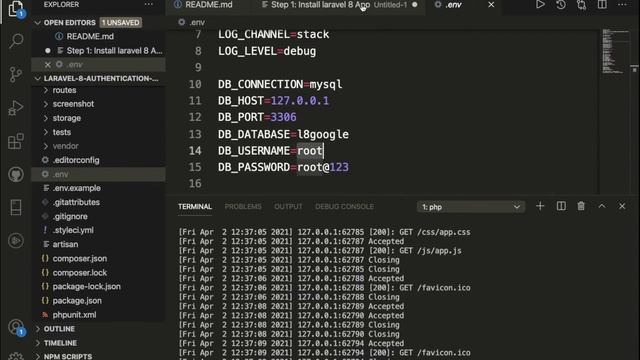Expand the Outline section

[59, 329]
